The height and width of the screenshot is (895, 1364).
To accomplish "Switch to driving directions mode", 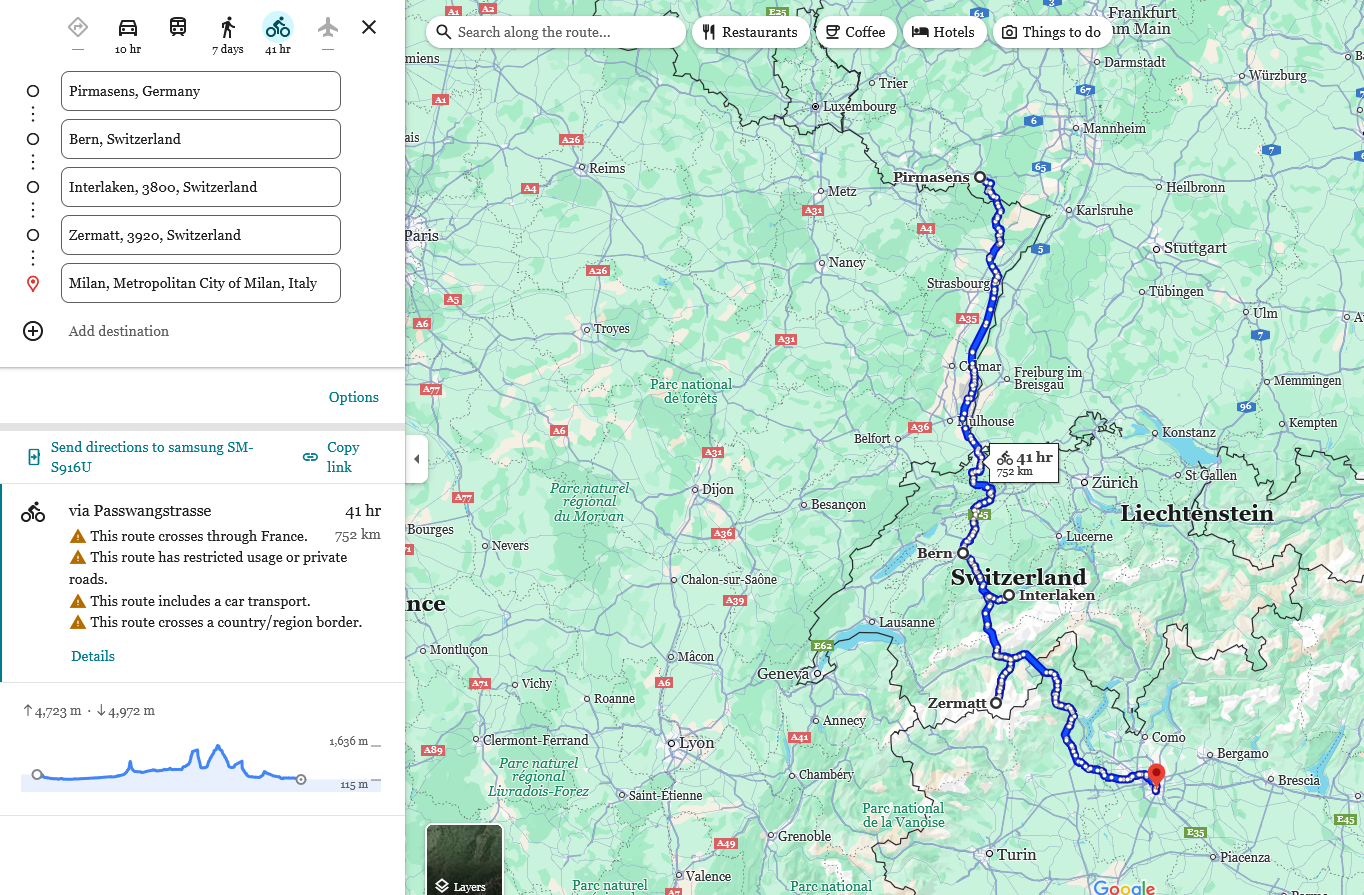I will tap(128, 27).
